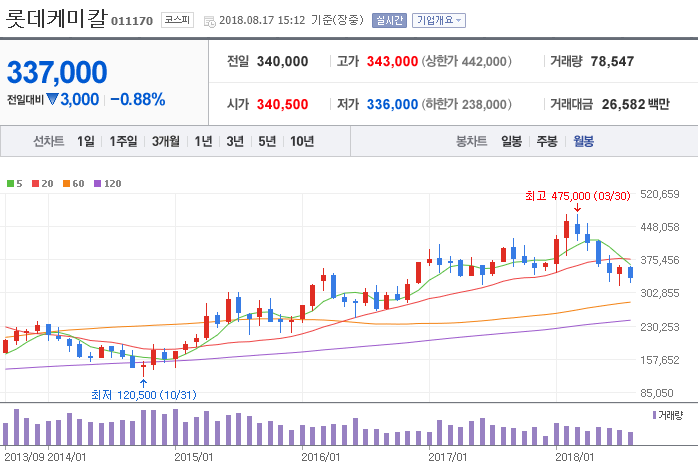Open the 기업개요 dropdown
This screenshot has height=468, width=698.
[x=439, y=20]
